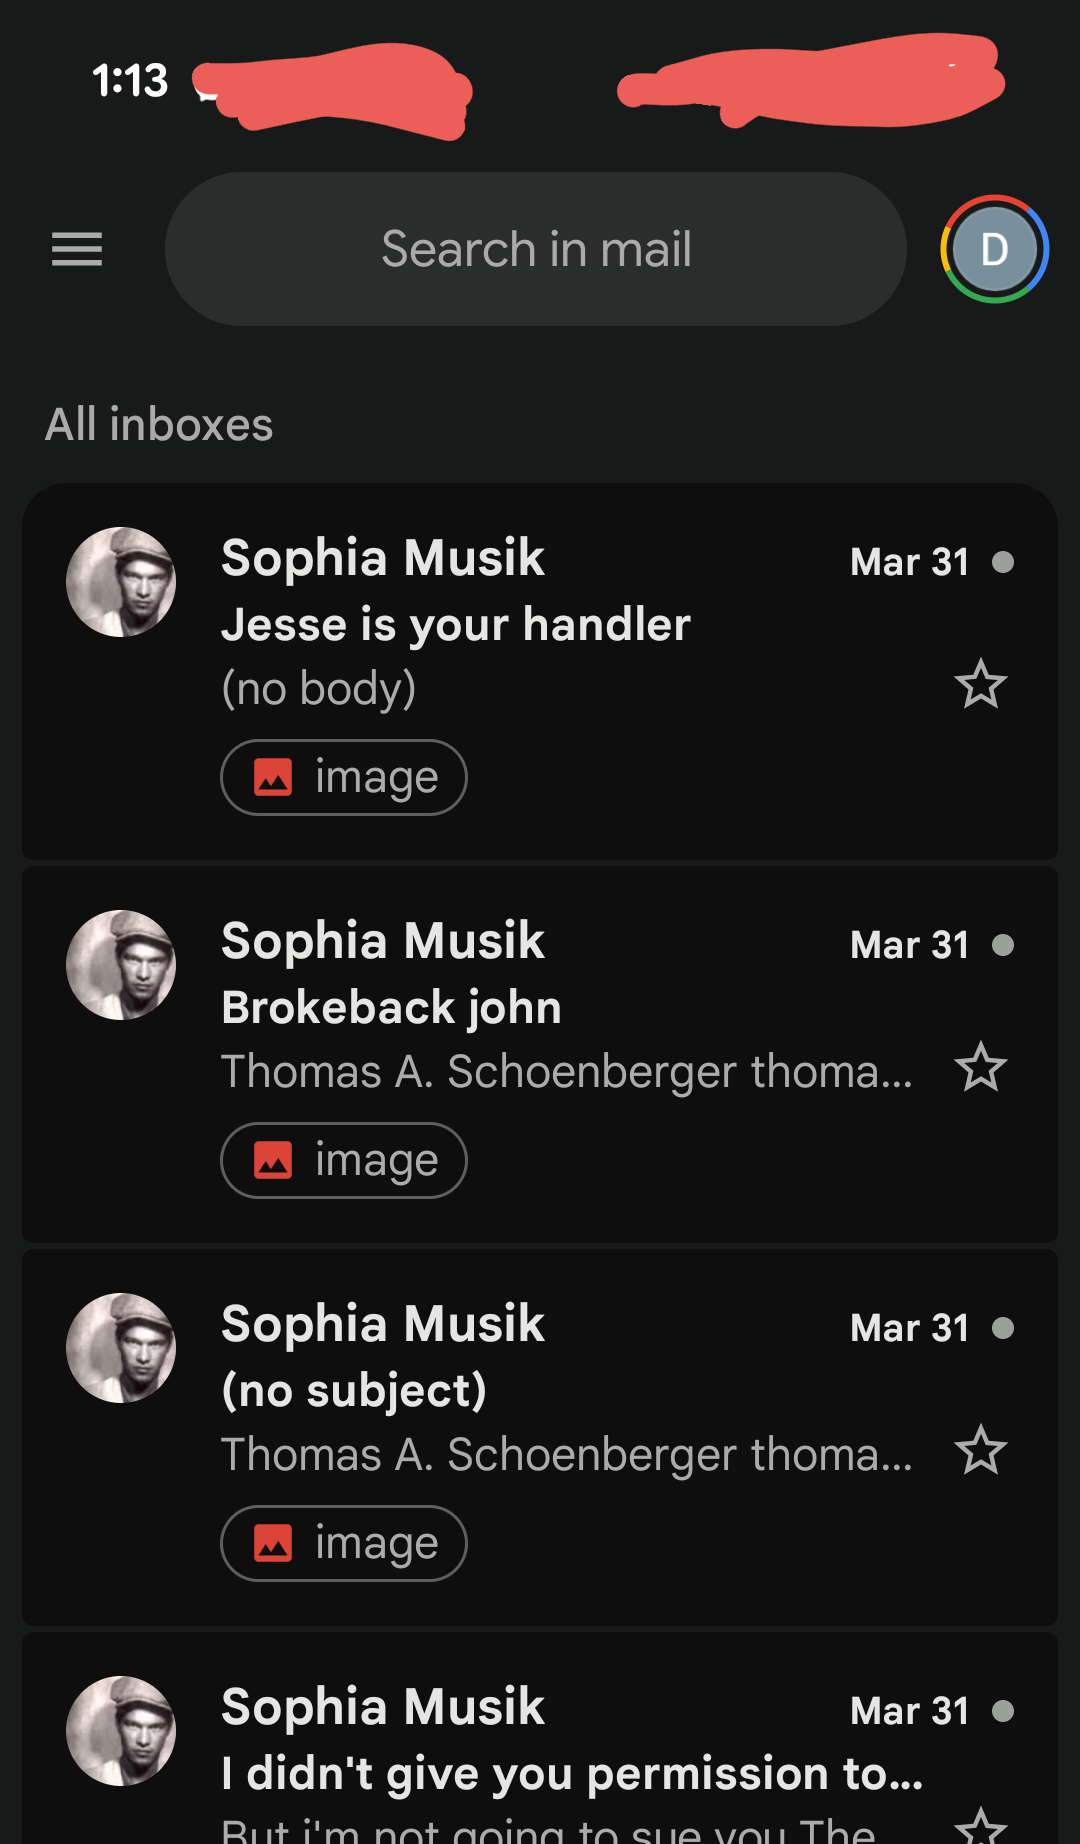Select sender avatar on "Jesse is your handler"

(121, 582)
